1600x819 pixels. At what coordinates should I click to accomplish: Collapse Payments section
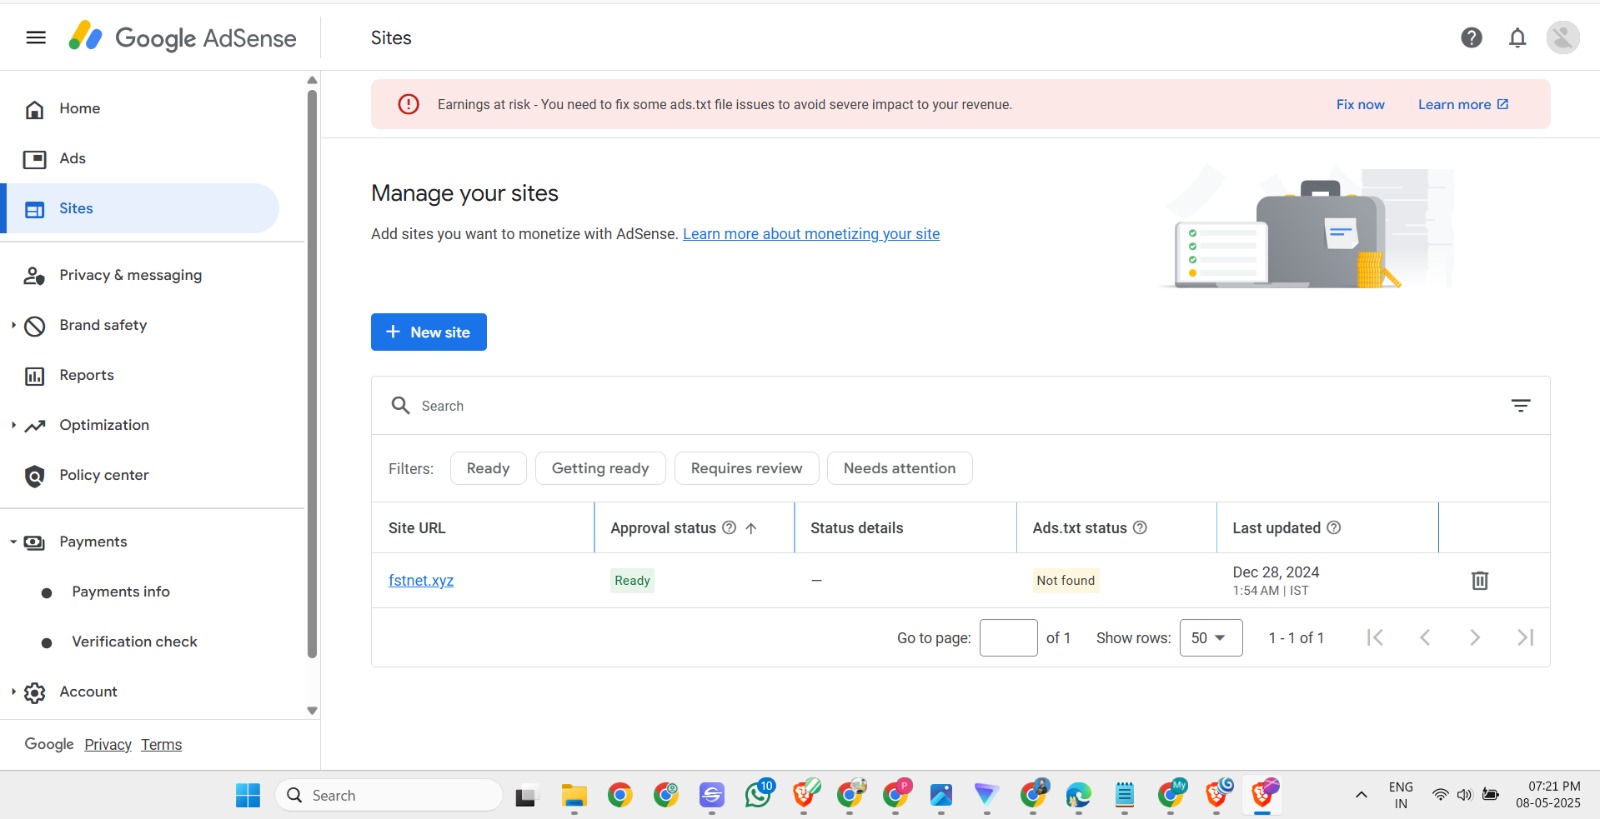(14, 542)
